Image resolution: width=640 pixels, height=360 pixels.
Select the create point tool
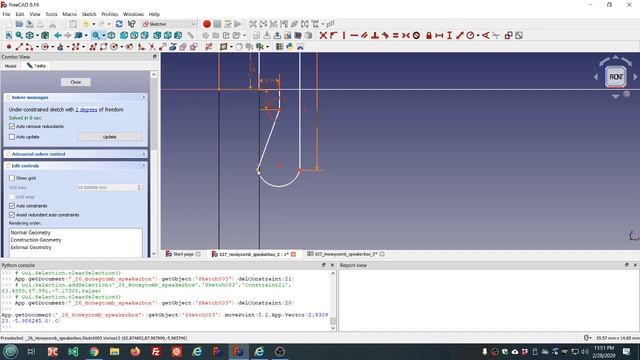[x=9, y=47]
